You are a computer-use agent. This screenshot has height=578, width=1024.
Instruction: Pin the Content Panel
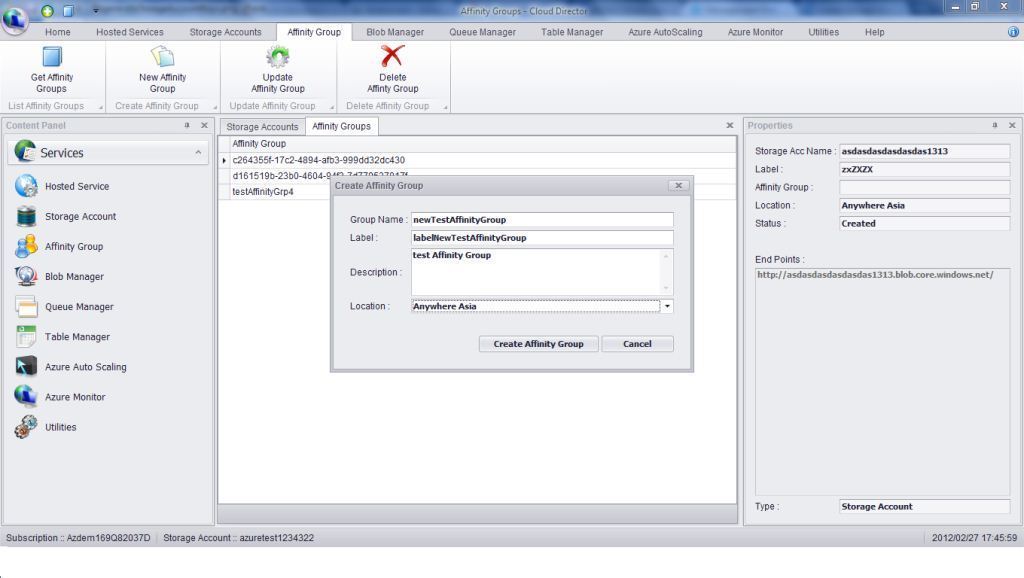[x=187, y=125]
